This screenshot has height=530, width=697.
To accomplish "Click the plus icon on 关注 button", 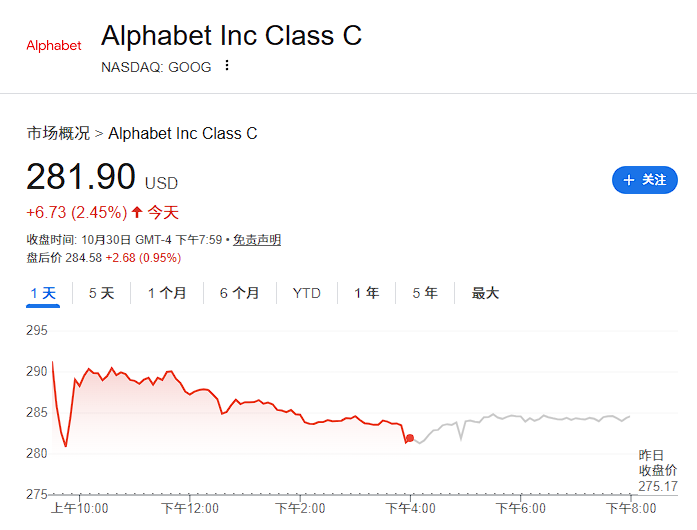I will 629,180.
